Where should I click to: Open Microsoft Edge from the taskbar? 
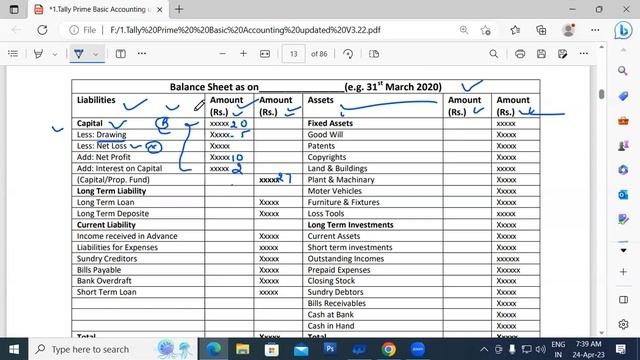(213, 349)
